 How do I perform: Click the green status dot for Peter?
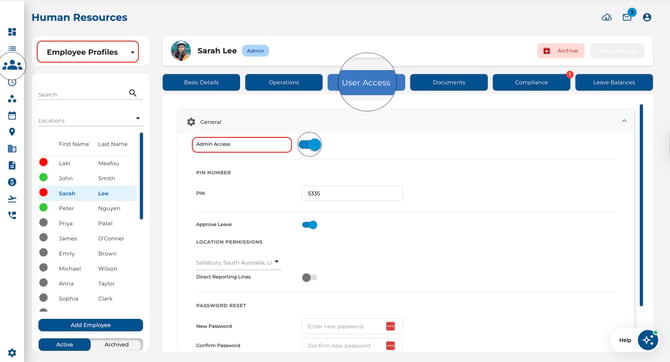(44, 207)
